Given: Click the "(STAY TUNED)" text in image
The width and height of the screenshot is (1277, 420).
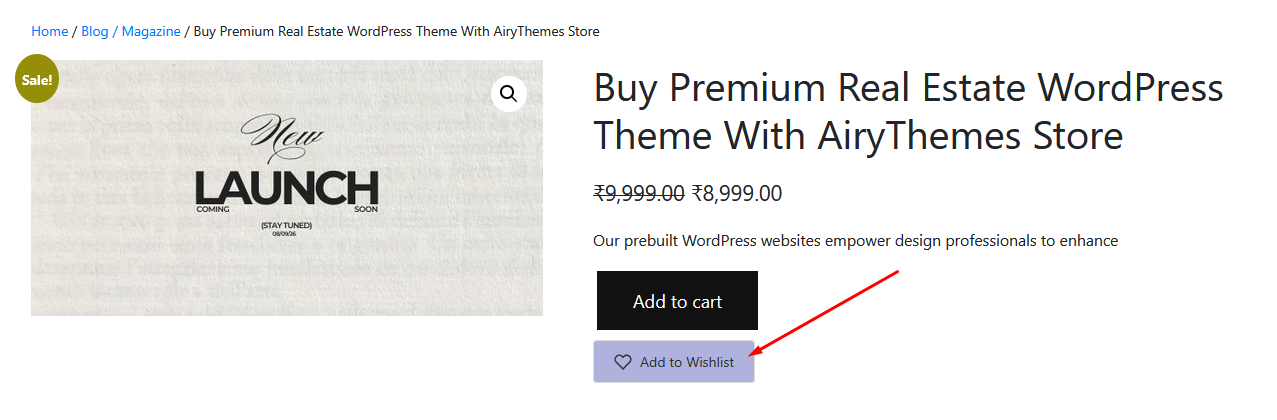Looking at the screenshot, I should 286,225.
